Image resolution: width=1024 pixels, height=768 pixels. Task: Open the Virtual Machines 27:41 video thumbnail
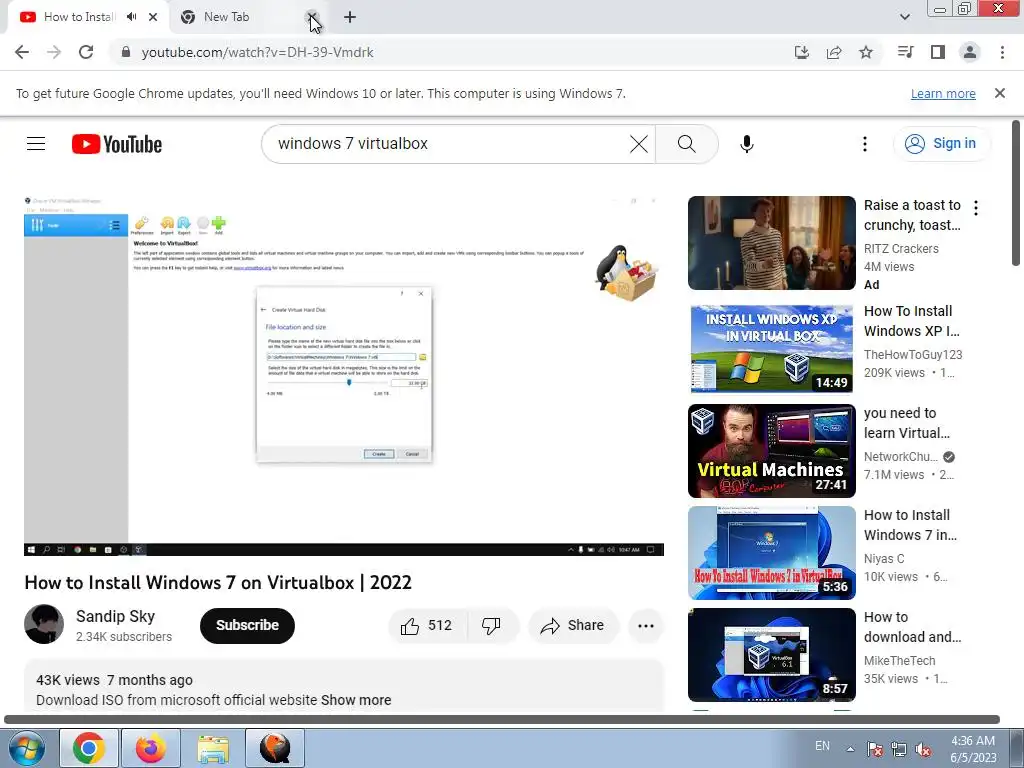tap(771, 451)
